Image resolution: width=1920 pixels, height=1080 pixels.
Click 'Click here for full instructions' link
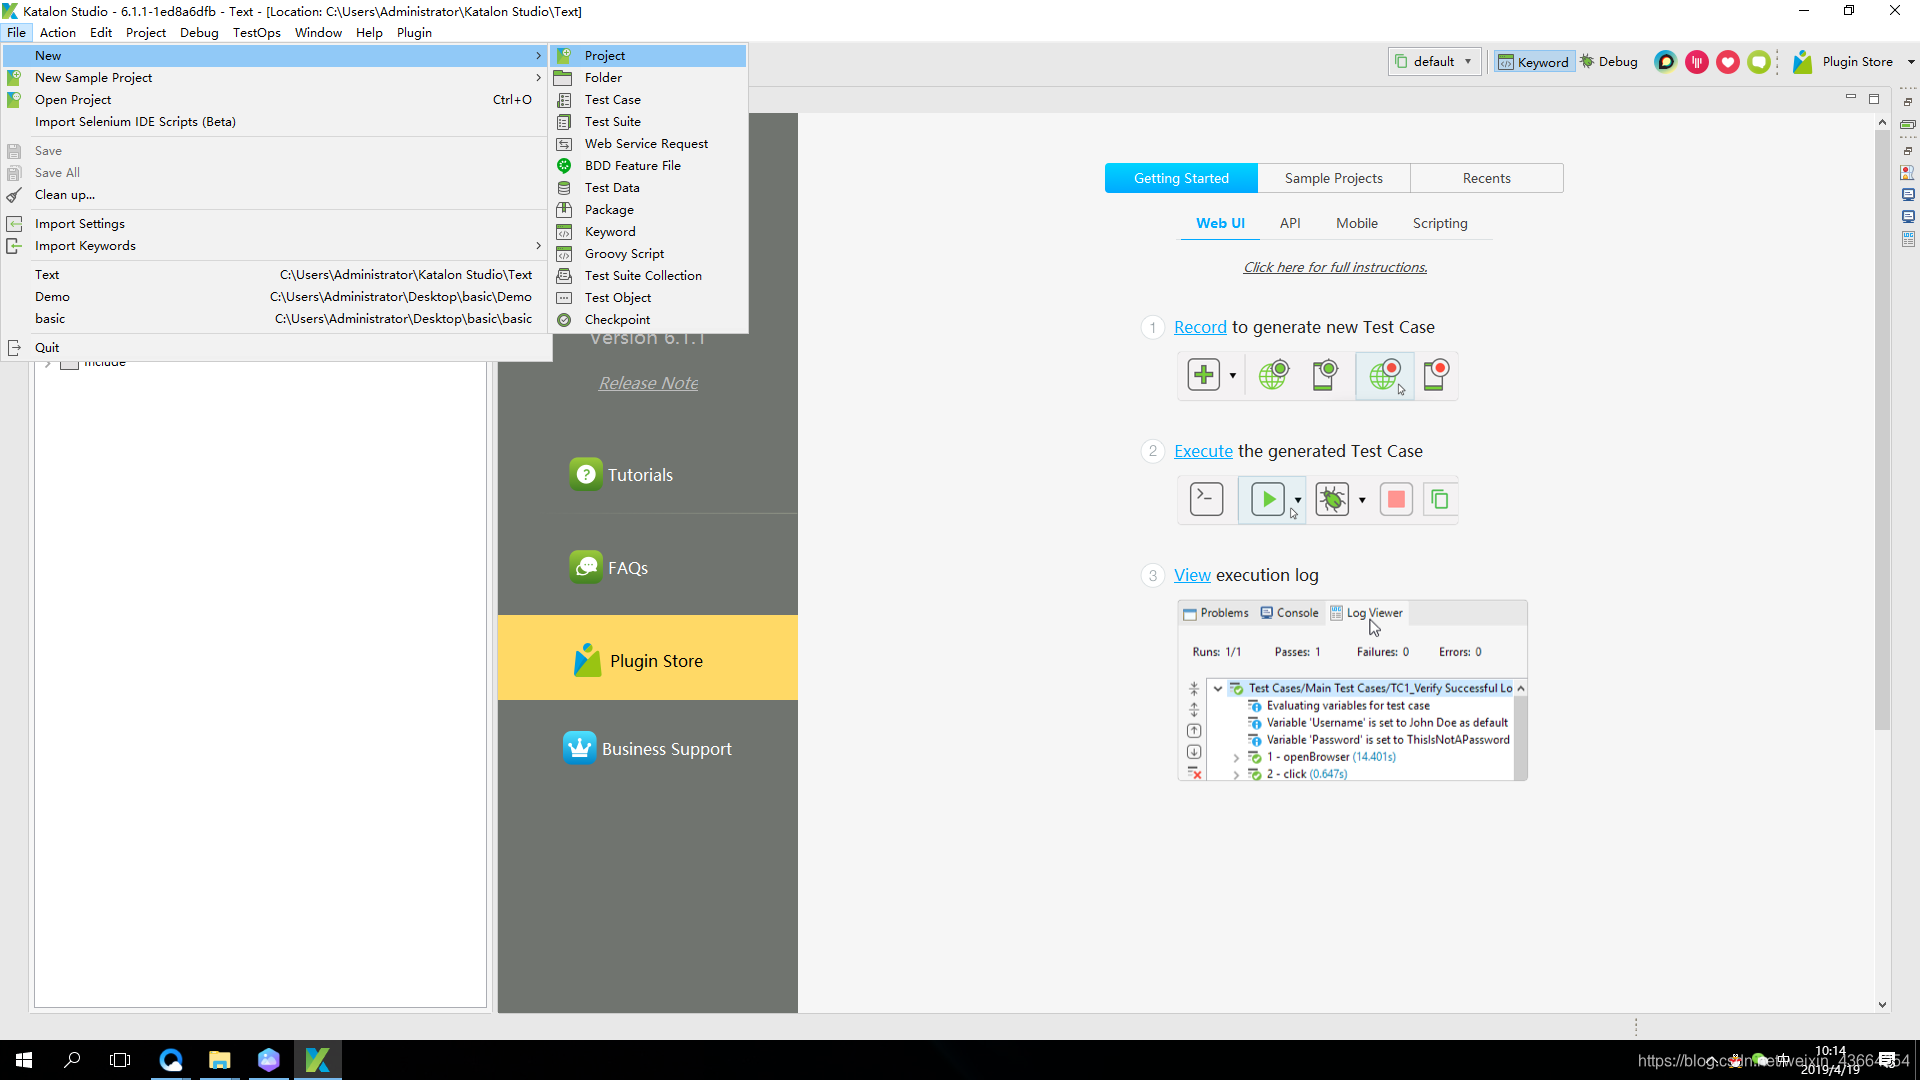(x=1335, y=267)
